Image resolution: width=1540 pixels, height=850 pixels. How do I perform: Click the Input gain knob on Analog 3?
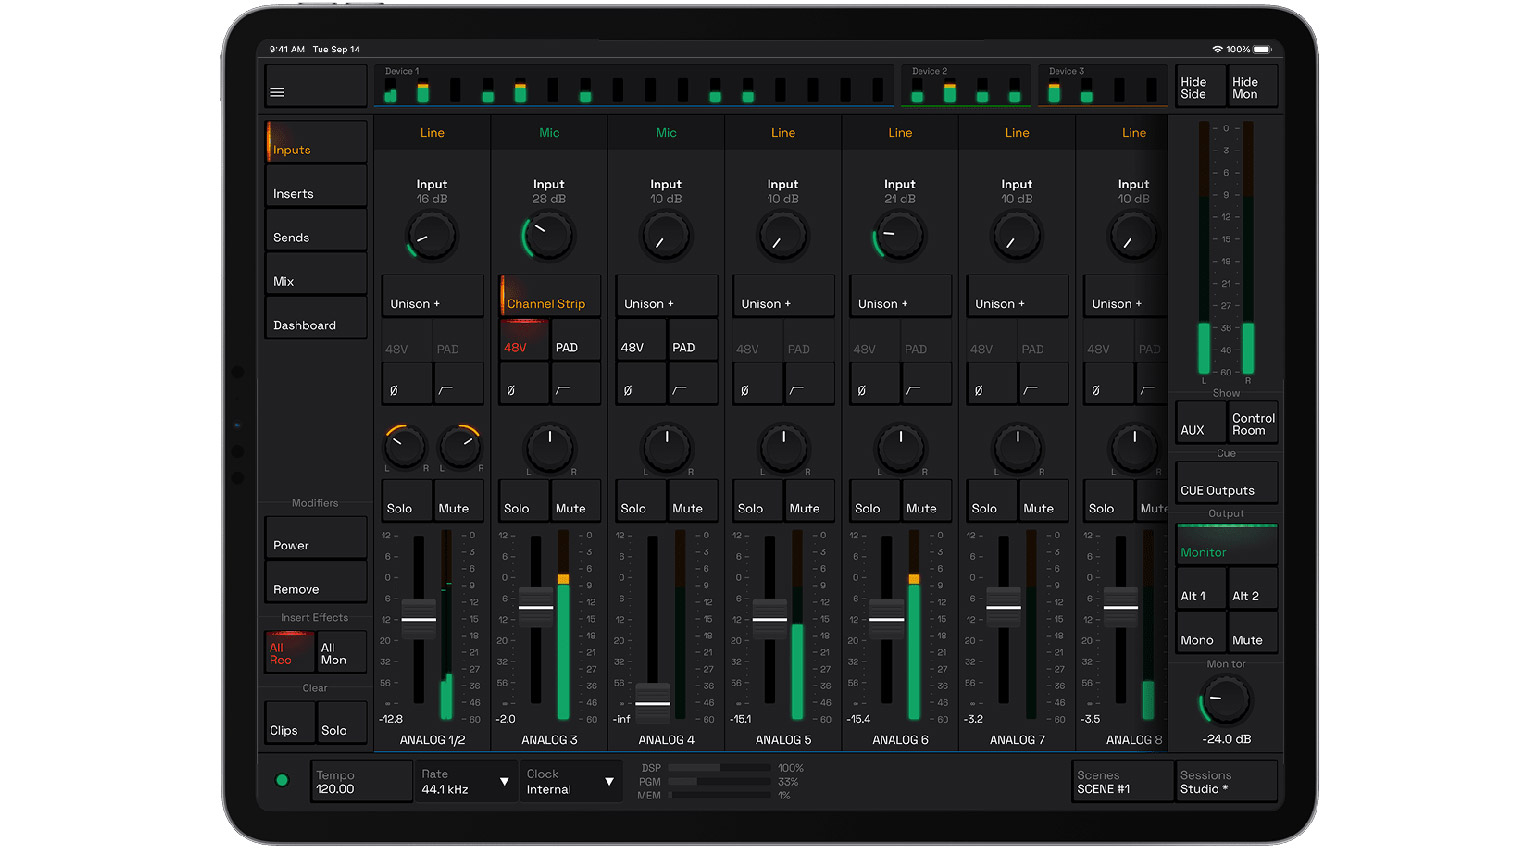548,237
